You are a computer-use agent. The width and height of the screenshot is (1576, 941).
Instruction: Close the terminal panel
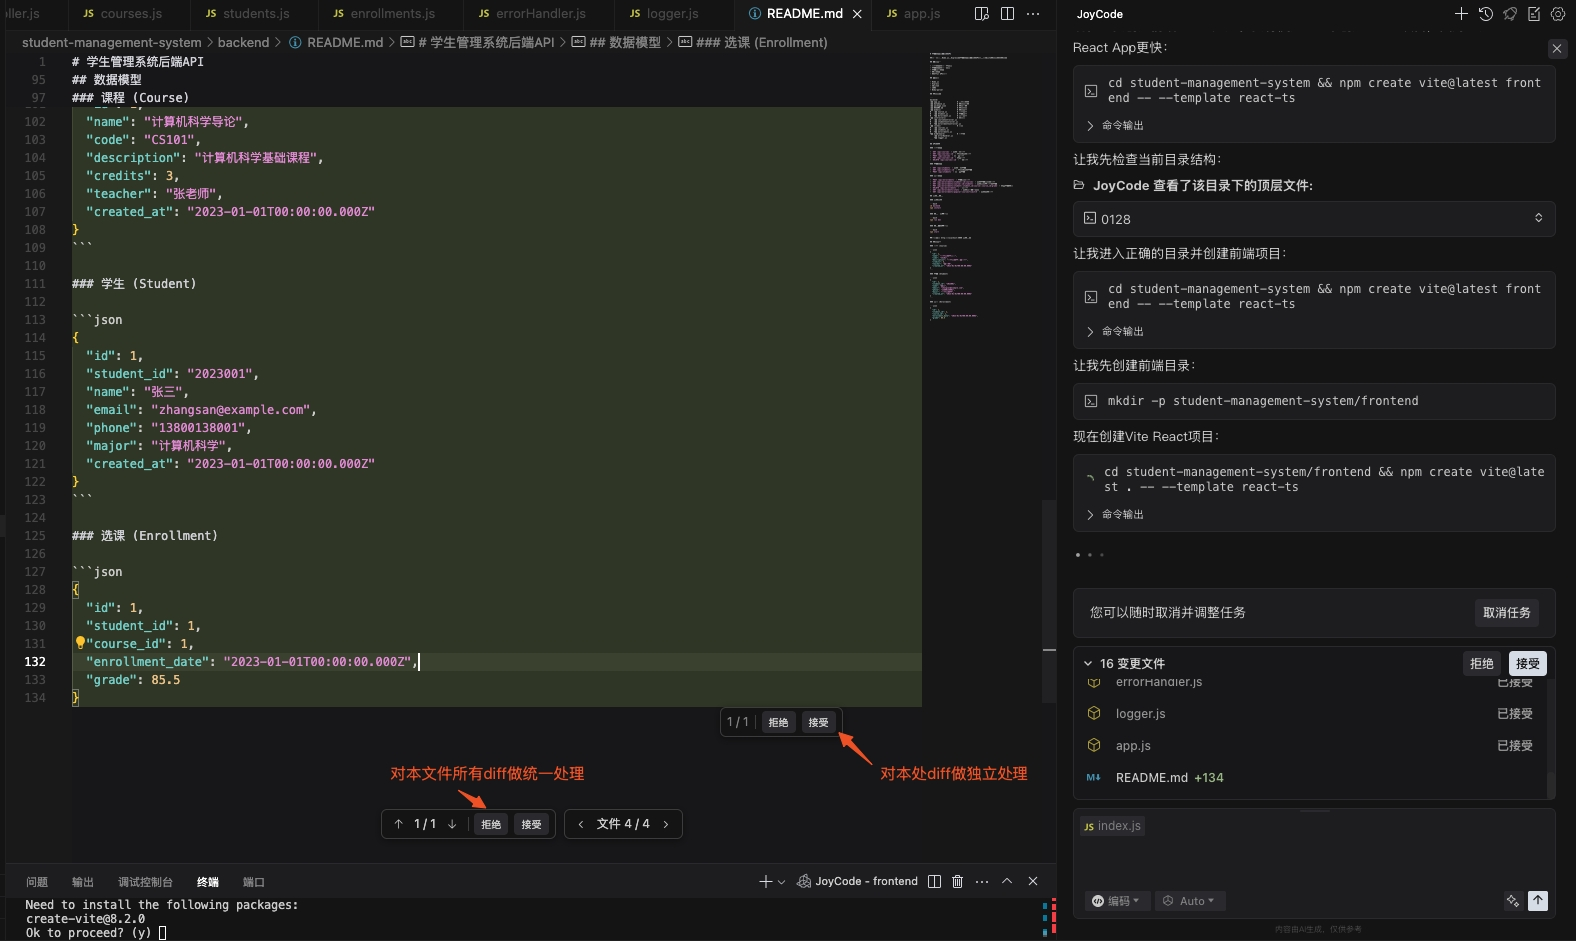tap(1033, 881)
